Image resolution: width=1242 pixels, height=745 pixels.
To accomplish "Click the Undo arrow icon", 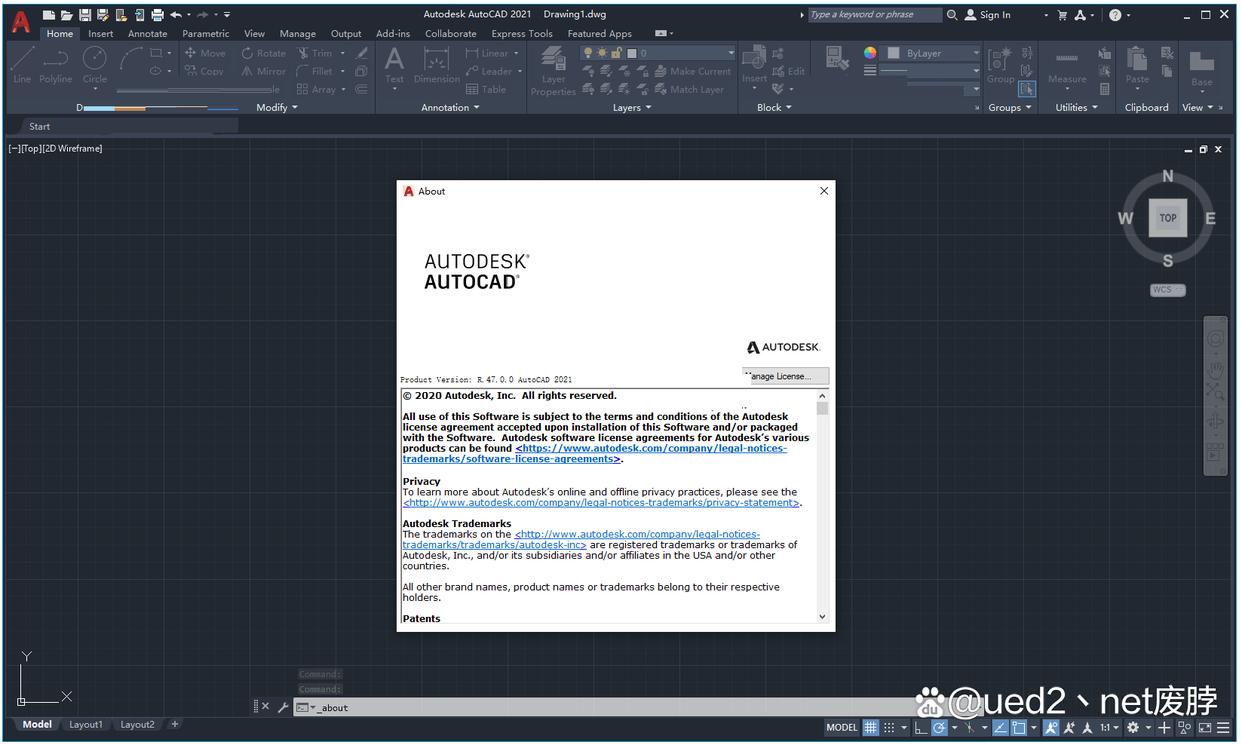I will click(176, 15).
